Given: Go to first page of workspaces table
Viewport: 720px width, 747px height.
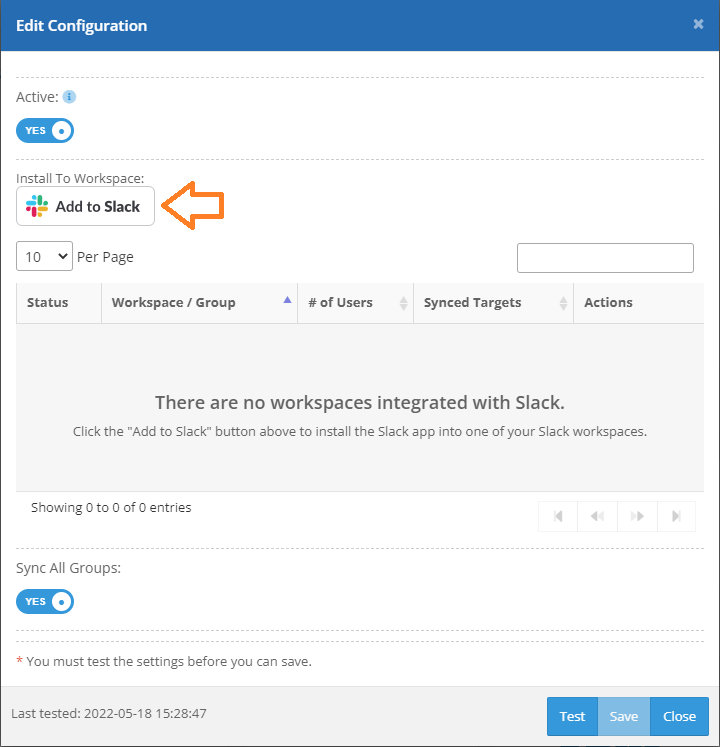Looking at the screenshot, I should [558, 516].
